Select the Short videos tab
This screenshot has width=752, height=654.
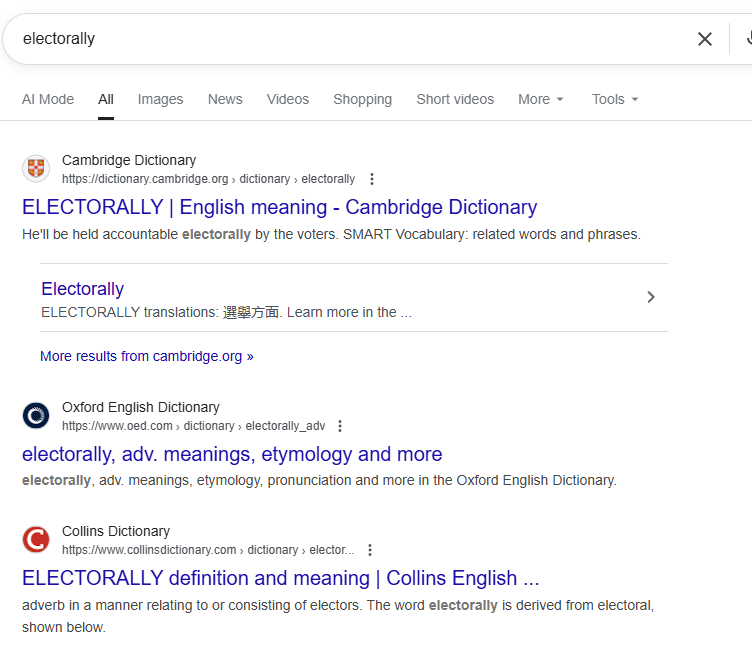tap(455, 99)
